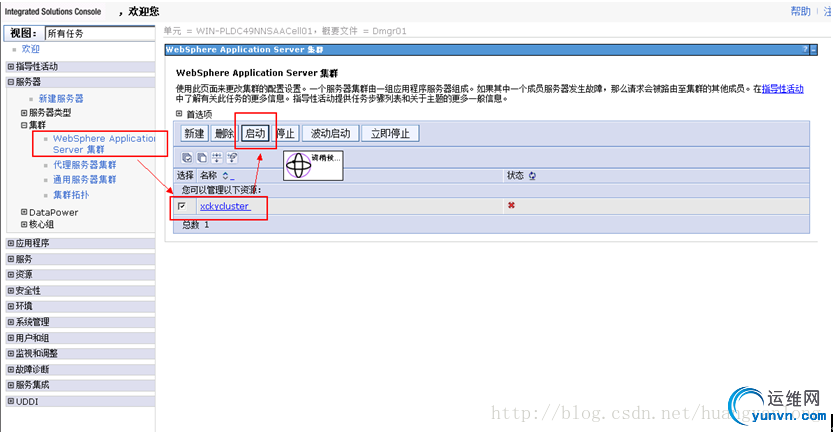Click the minimize icon in panel title bar
Image resolution: width=833 pixels, height=433 pixels.
(813, 49)
